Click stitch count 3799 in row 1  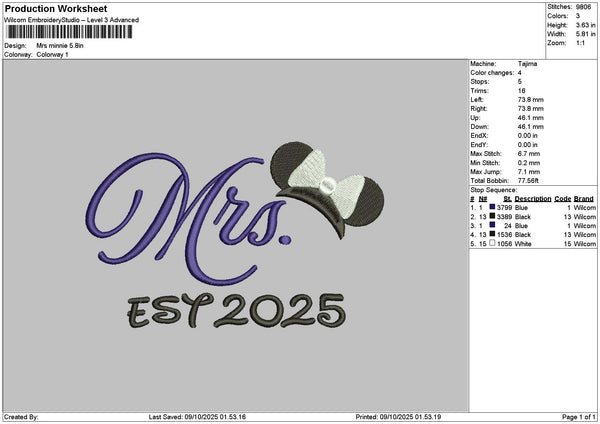504,207
